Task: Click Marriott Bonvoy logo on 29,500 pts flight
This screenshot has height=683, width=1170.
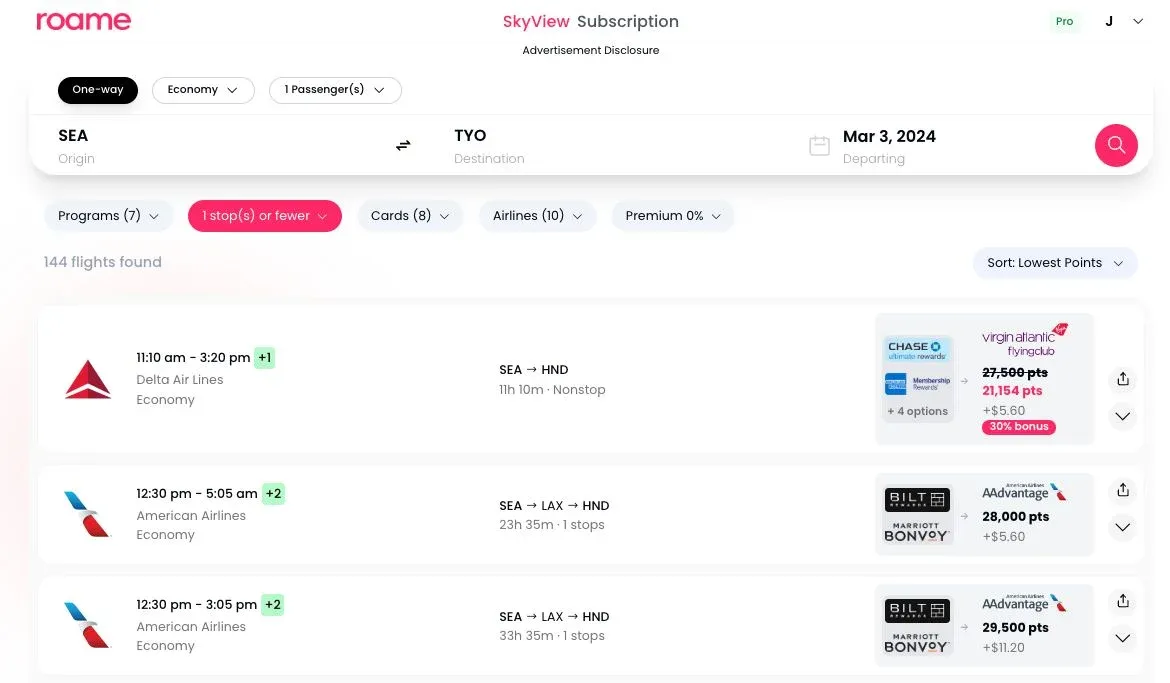Action: [916, 643]
